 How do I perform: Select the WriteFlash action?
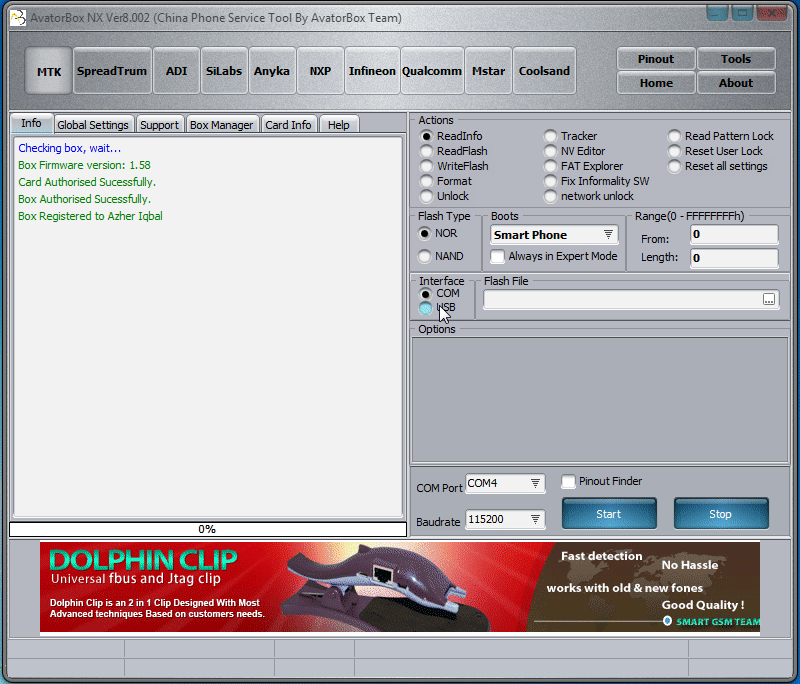point(454,166)
